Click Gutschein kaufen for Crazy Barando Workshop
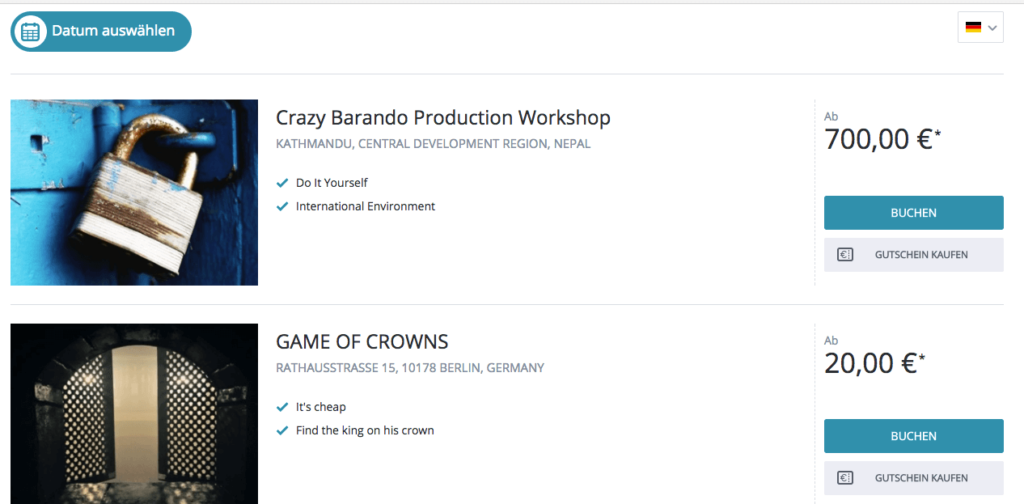This screenshot has width=1024, height=504. pos(913,255)
